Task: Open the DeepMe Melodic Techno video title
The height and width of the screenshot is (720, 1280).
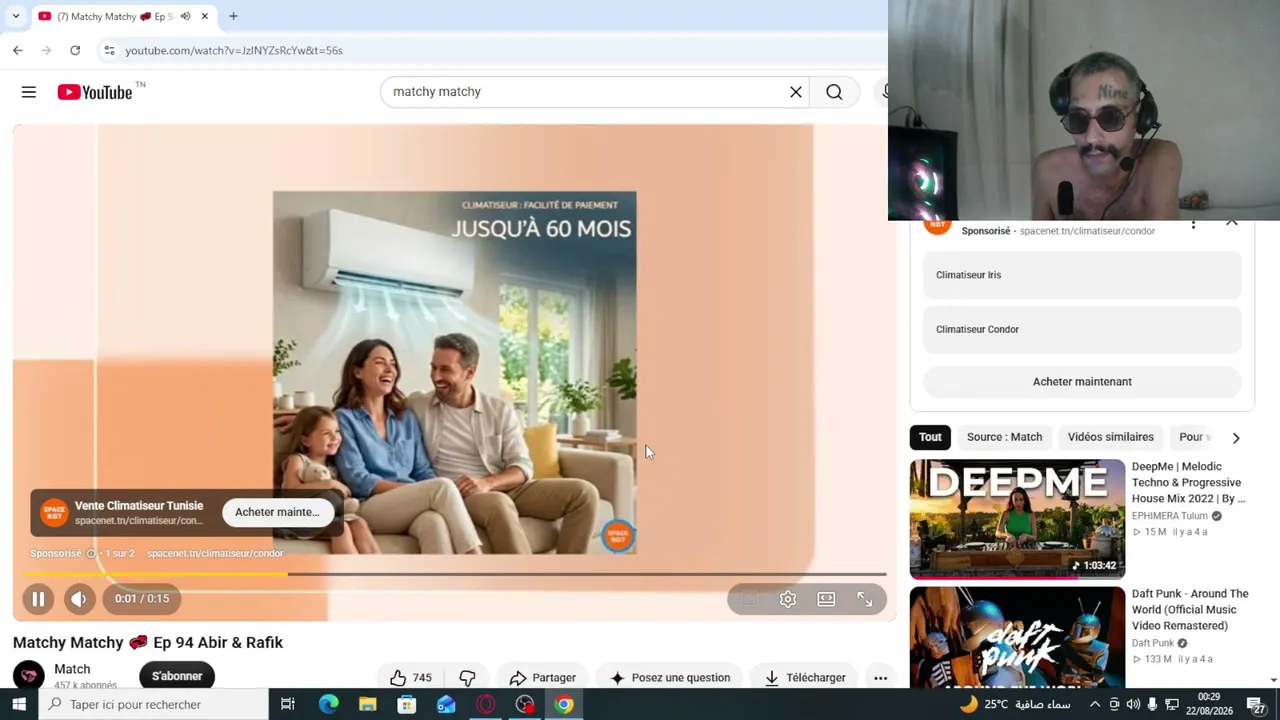Action: (x=1188, y=482)
